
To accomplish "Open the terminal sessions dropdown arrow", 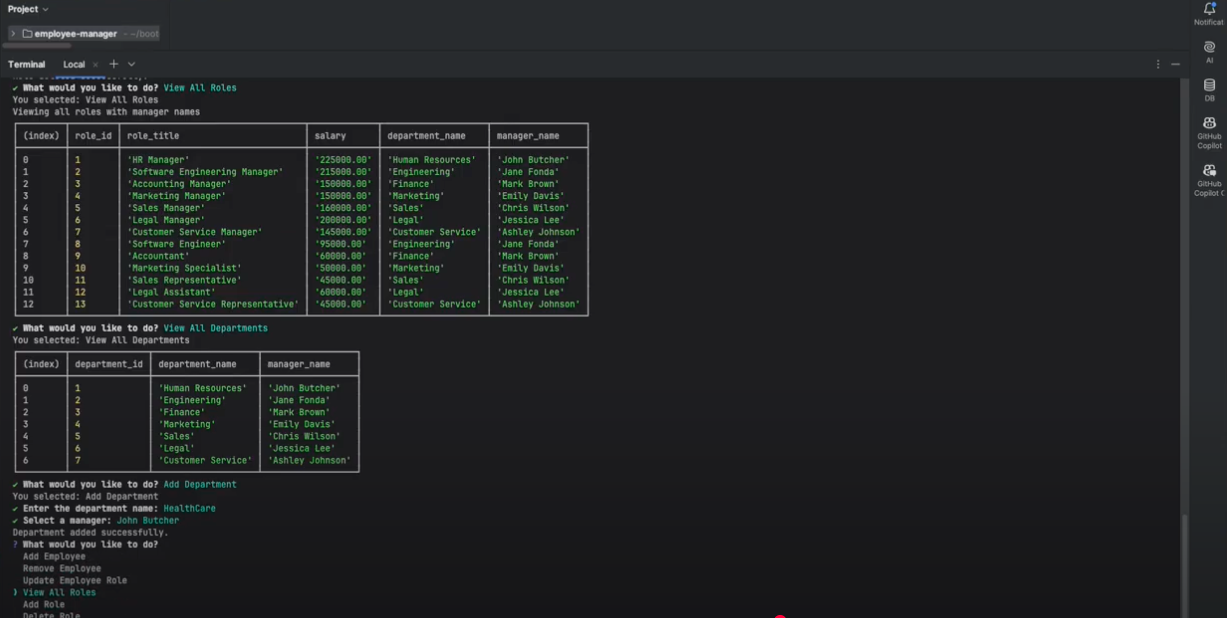I will [x=131, y=64].
